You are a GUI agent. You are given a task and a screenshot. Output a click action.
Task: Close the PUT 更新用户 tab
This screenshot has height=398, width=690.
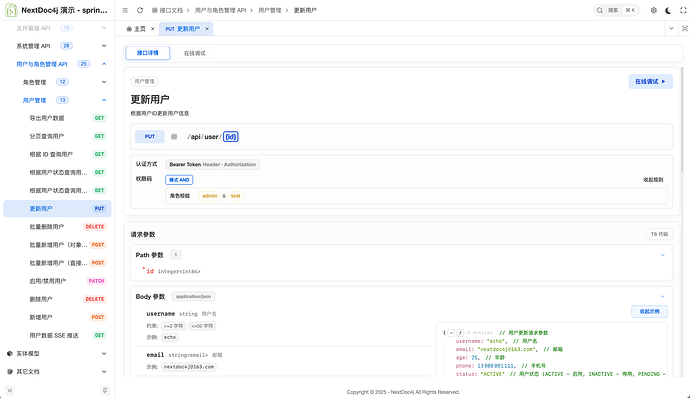click(x=207, y=29)
